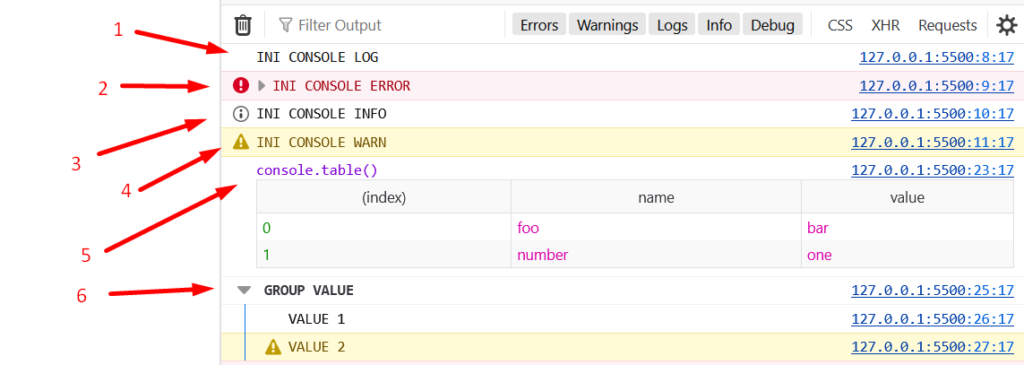Collapse the GROUP VALUE group
The width and height of the screenshot is (1024, 365).
pyautogui.click(x=244, y=291)
